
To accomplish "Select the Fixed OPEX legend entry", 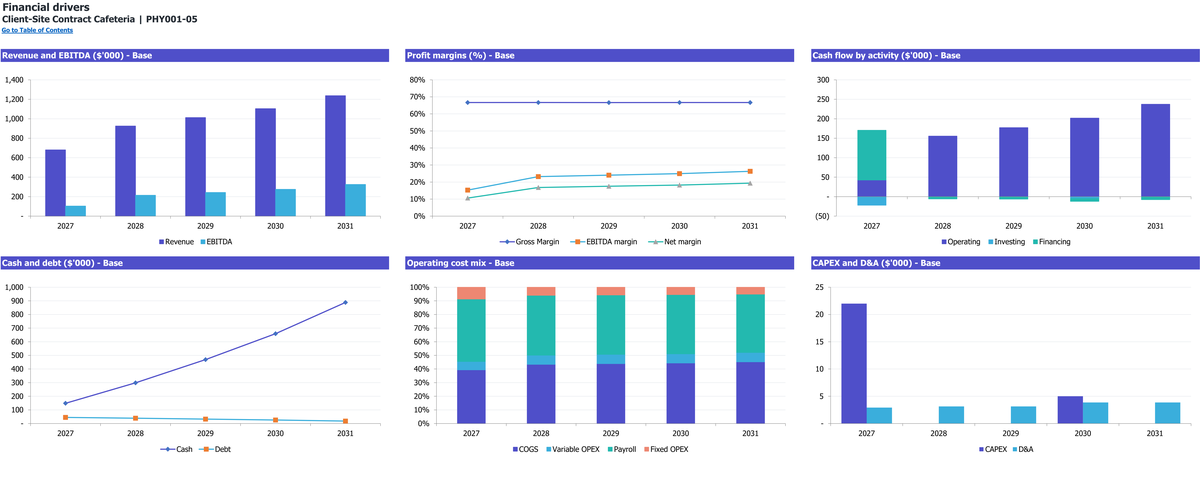I will point(668,450).
